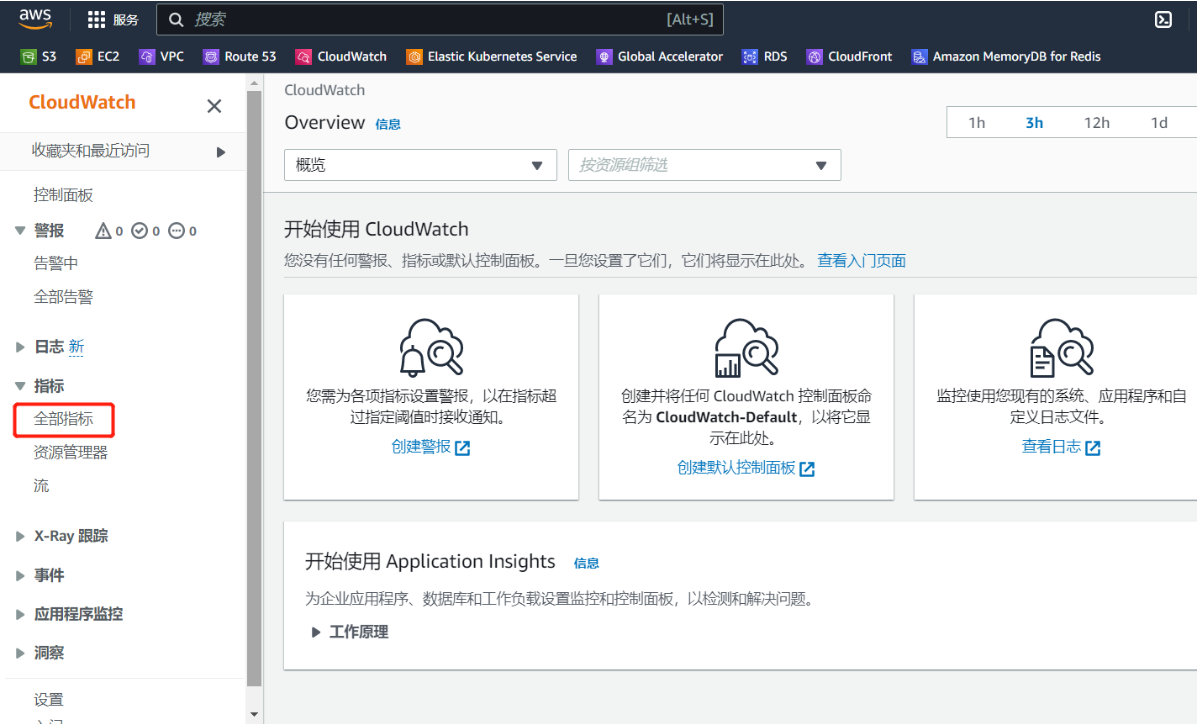The width and height of the screenshot is (1199, 724).
Task: Click the AWS logo home icon
Action: (35, 18)
